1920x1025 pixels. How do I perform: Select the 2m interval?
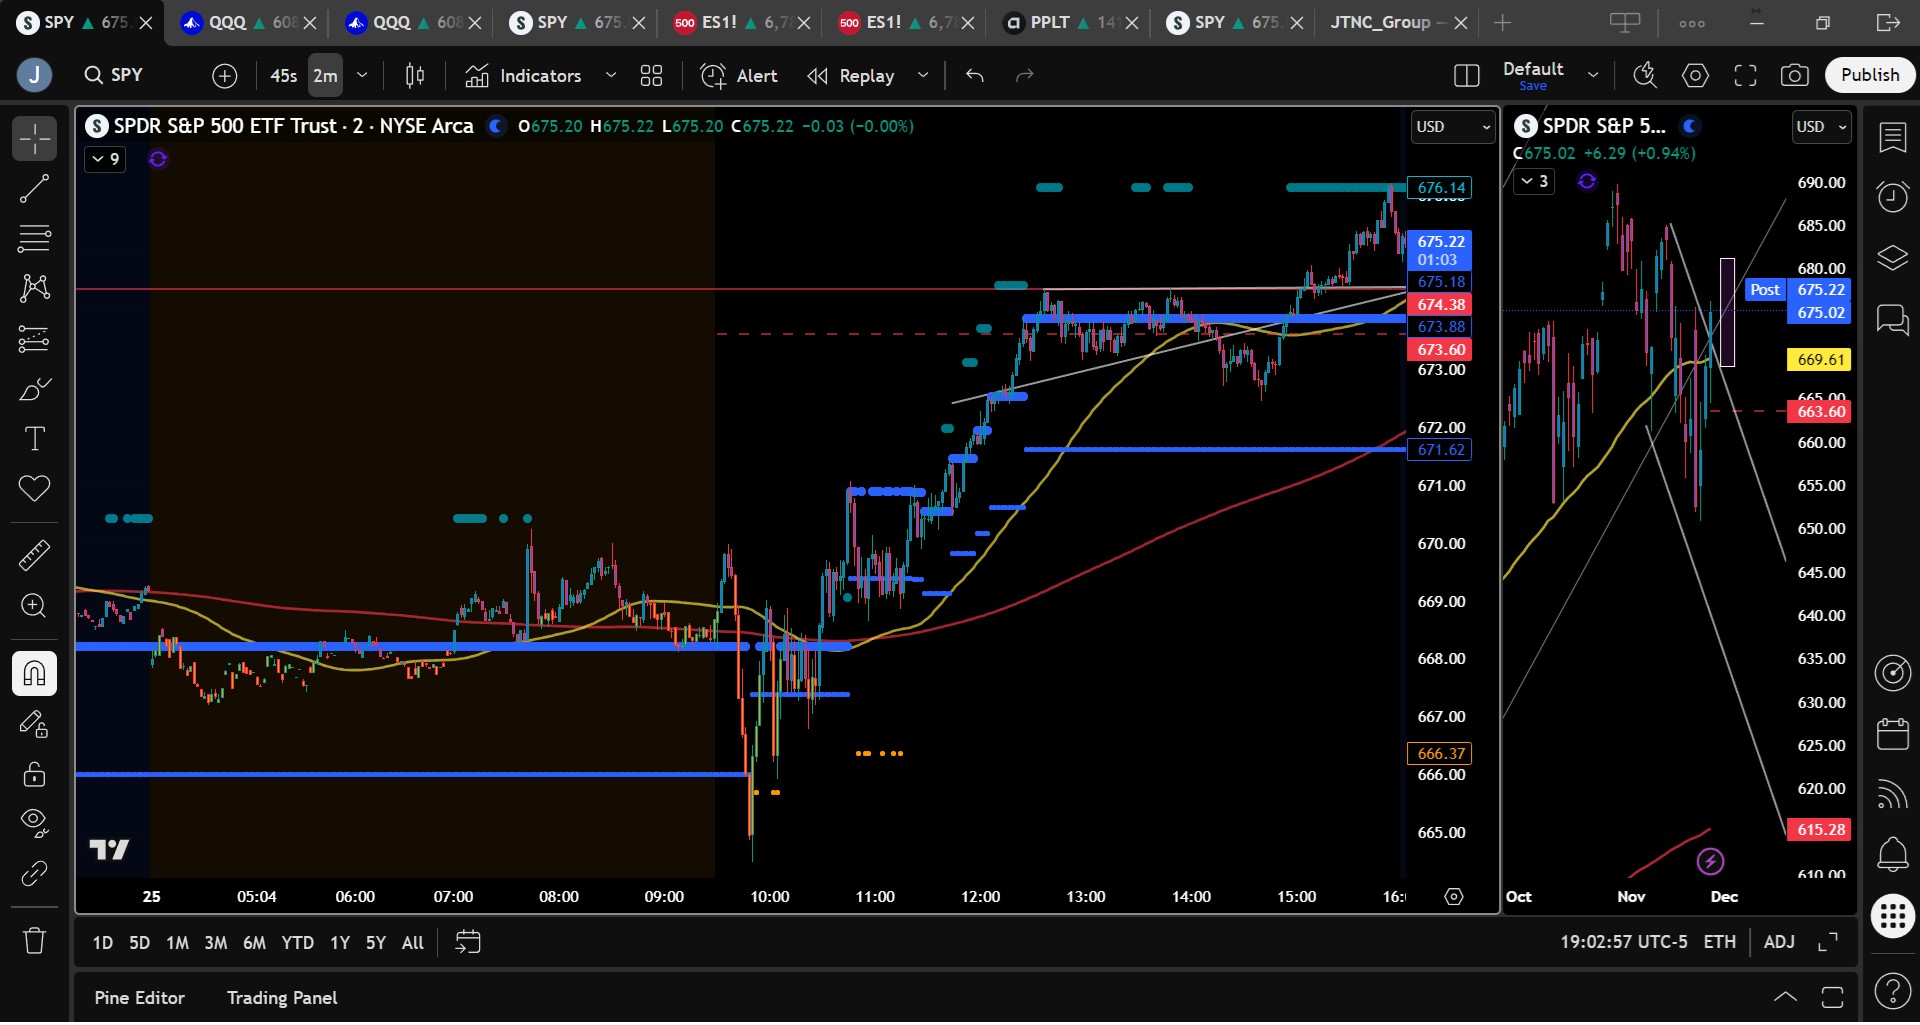click(x=325, y=75)
